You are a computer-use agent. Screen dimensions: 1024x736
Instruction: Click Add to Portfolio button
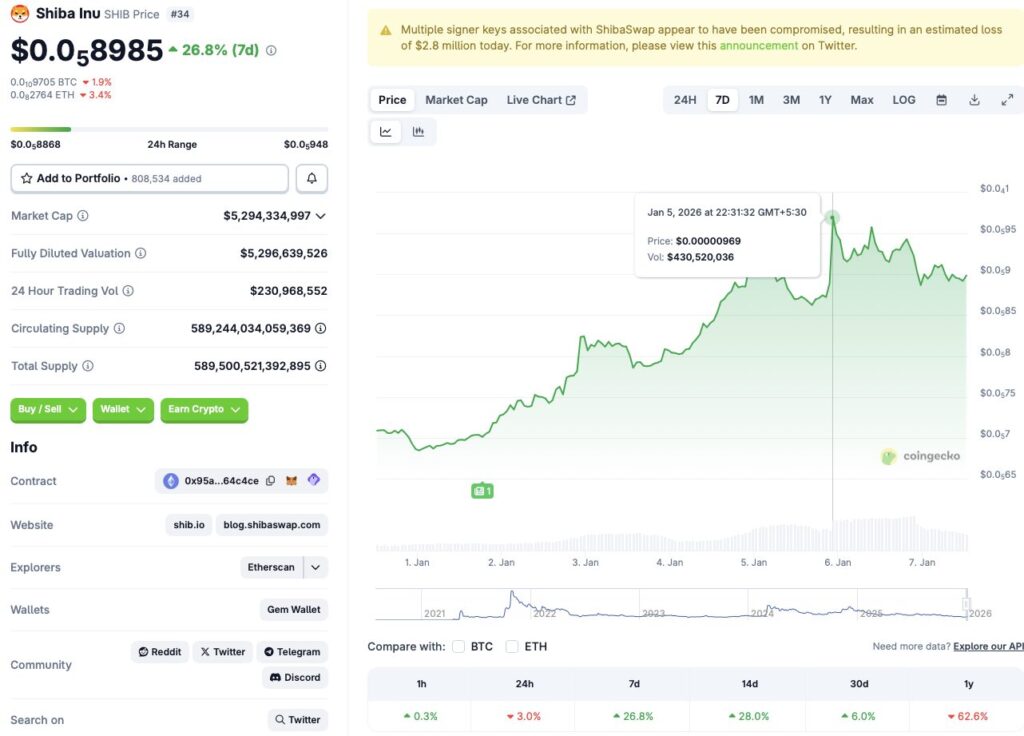[x=149, y=178]
